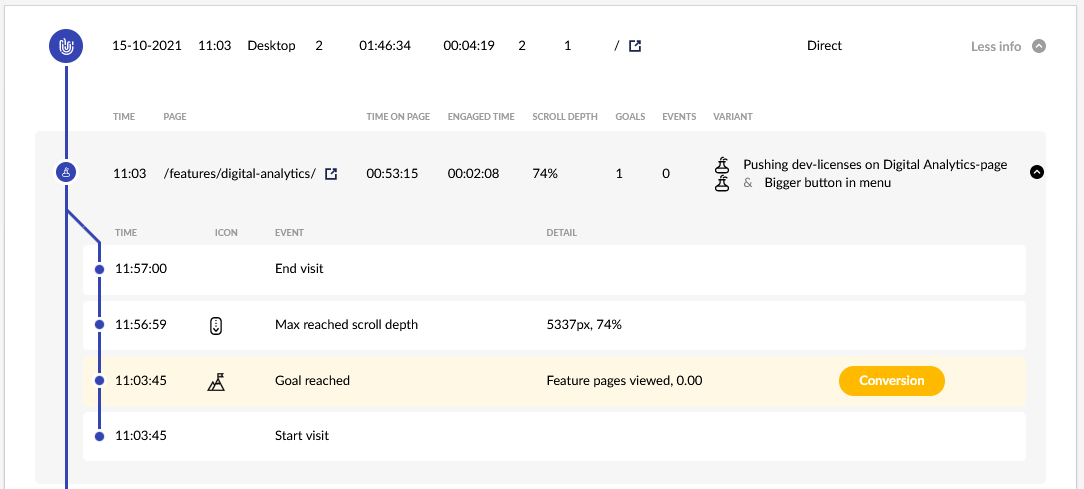Click Bigger button in menu variant
This screenshot has height=489, width=1084.
[828, 183]
